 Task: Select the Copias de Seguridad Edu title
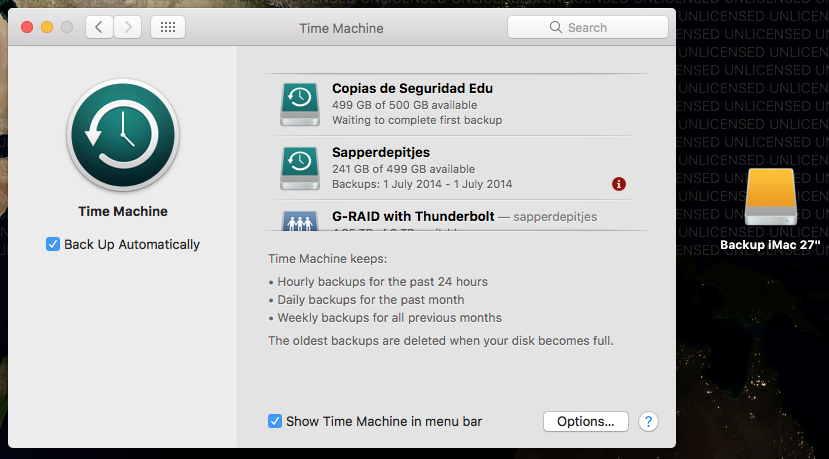tap(412, 88)
